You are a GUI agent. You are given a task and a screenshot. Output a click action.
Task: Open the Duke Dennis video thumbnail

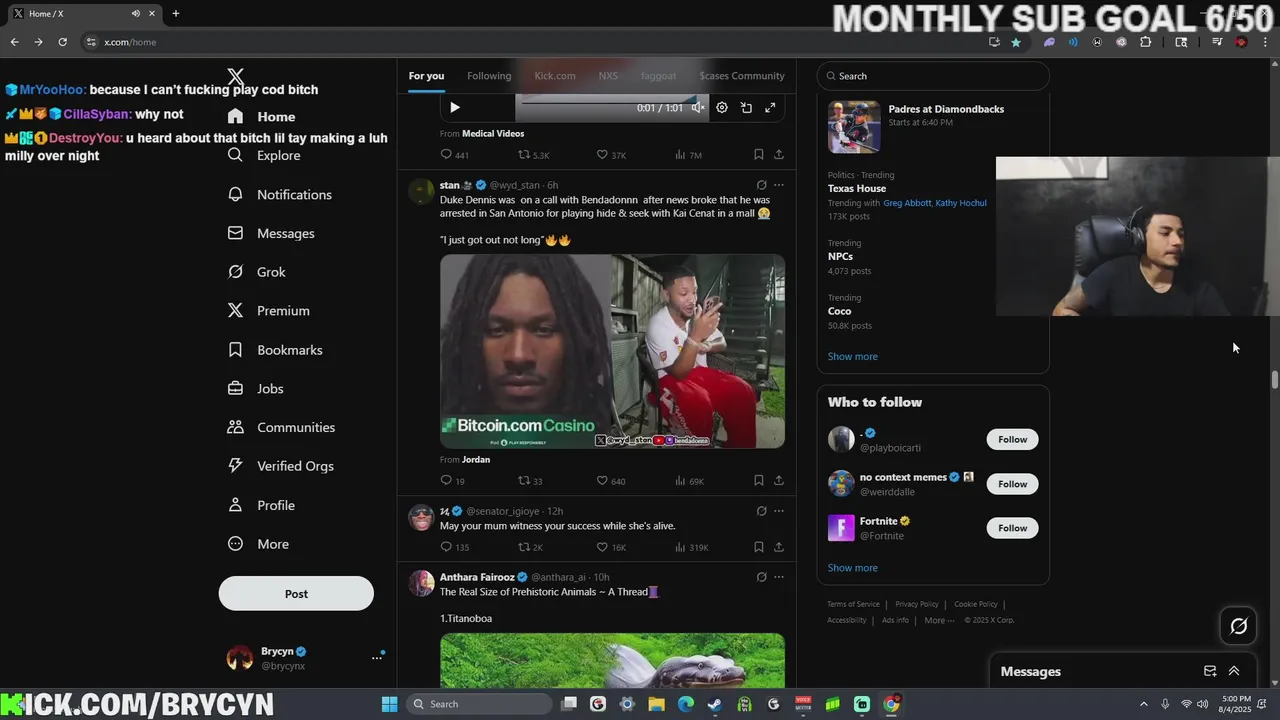tap(612, 351)
